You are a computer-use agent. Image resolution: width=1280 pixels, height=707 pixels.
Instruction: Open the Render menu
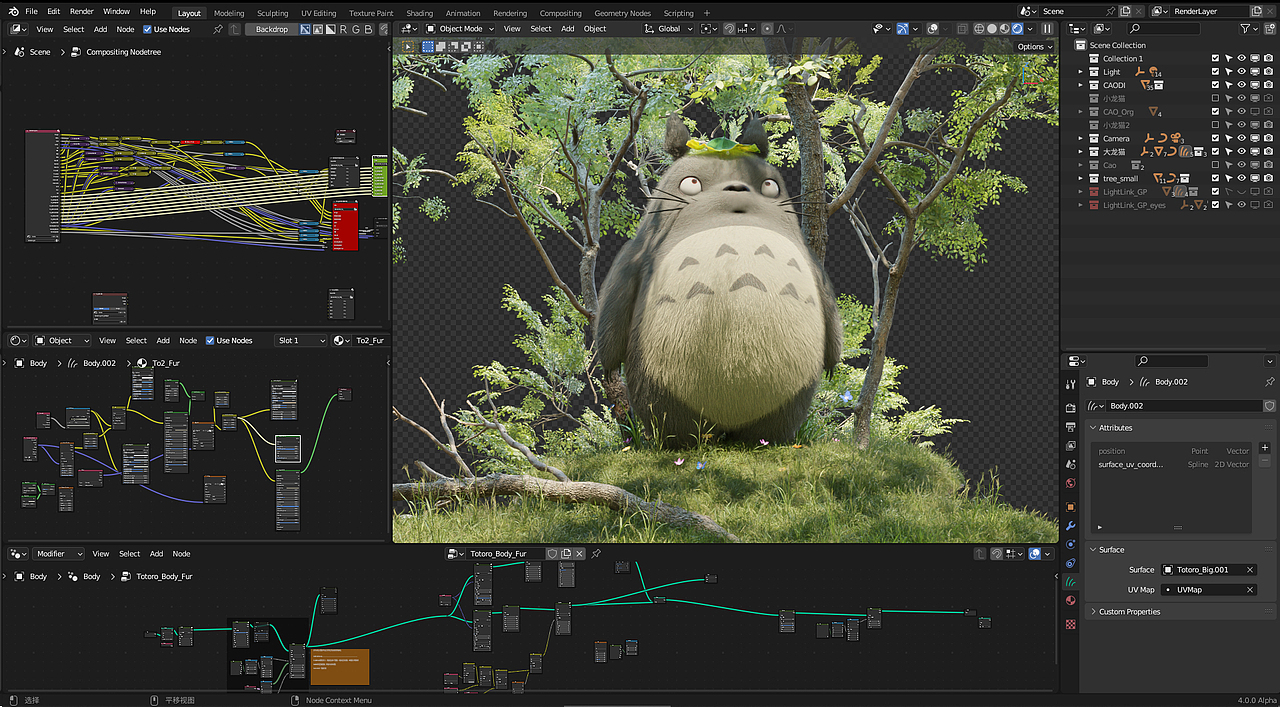[x=82, y=11]
